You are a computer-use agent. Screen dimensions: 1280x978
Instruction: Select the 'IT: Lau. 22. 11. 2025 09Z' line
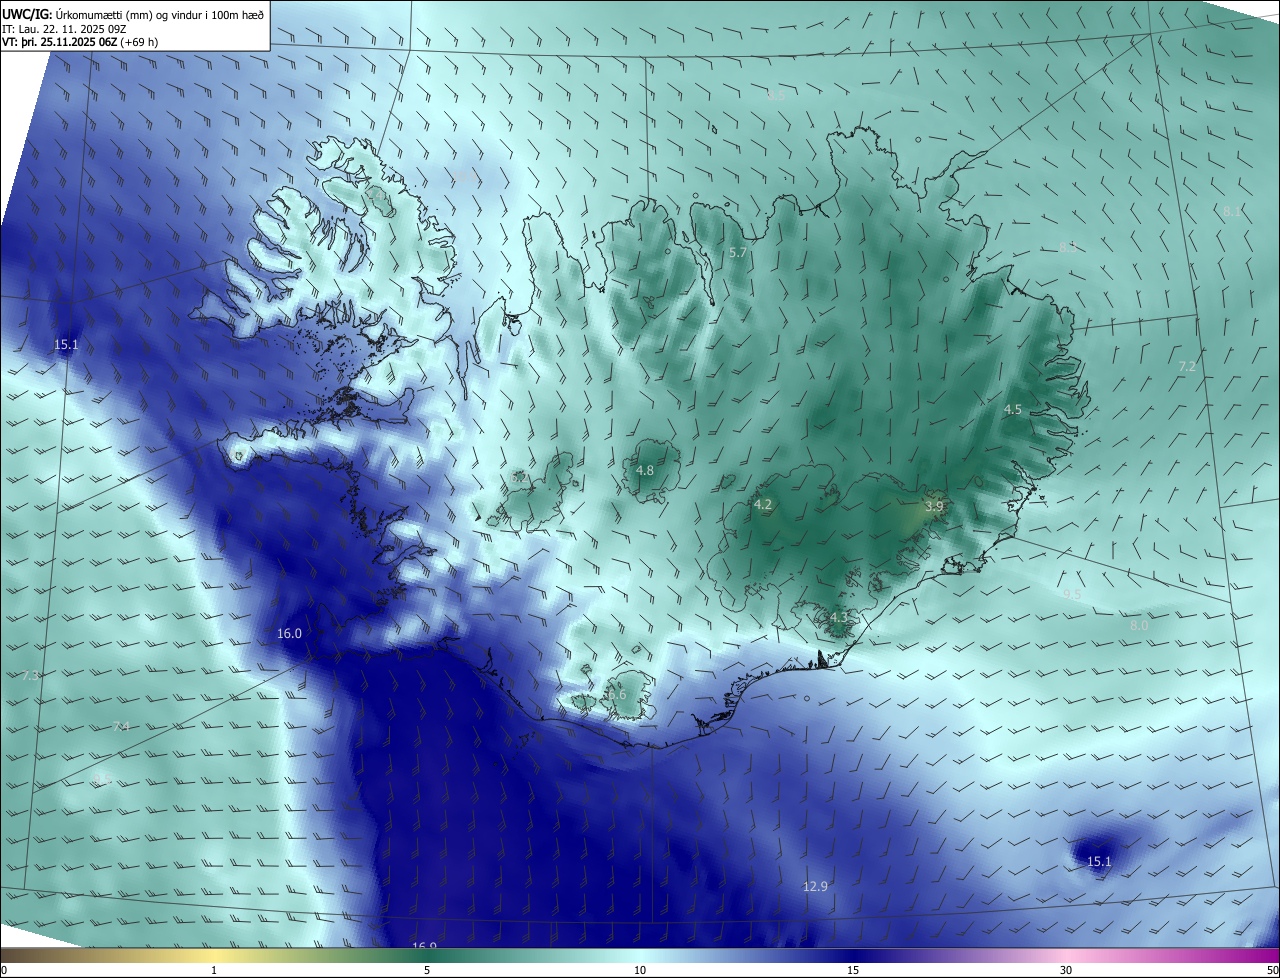tap(64, 28)
